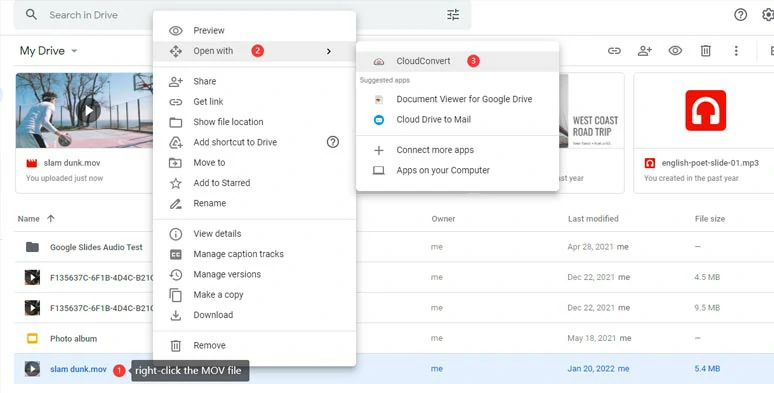This screenshot has height=393, width=774.
Task: Select Make a copy
Action: click(254, 295)
